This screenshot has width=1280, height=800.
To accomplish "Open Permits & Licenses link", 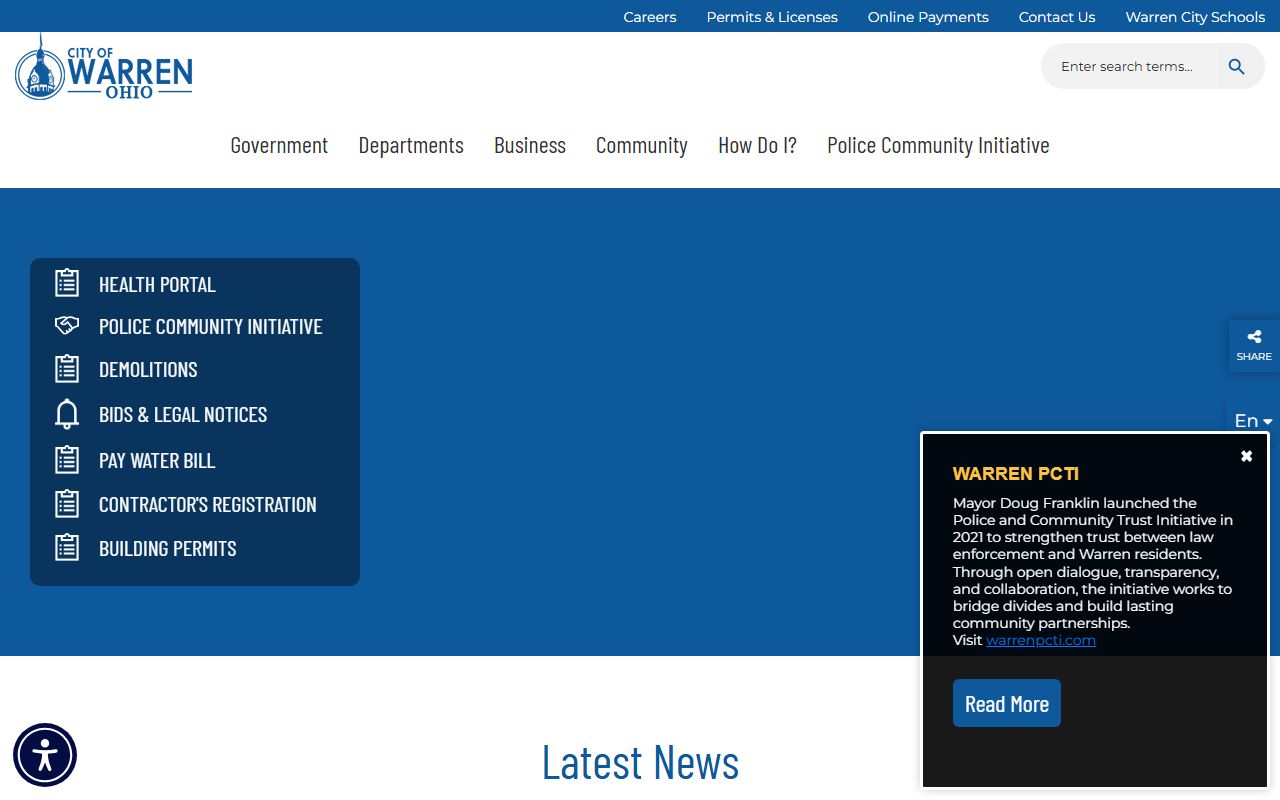I will pyautogui.click(x=772, y=17).
